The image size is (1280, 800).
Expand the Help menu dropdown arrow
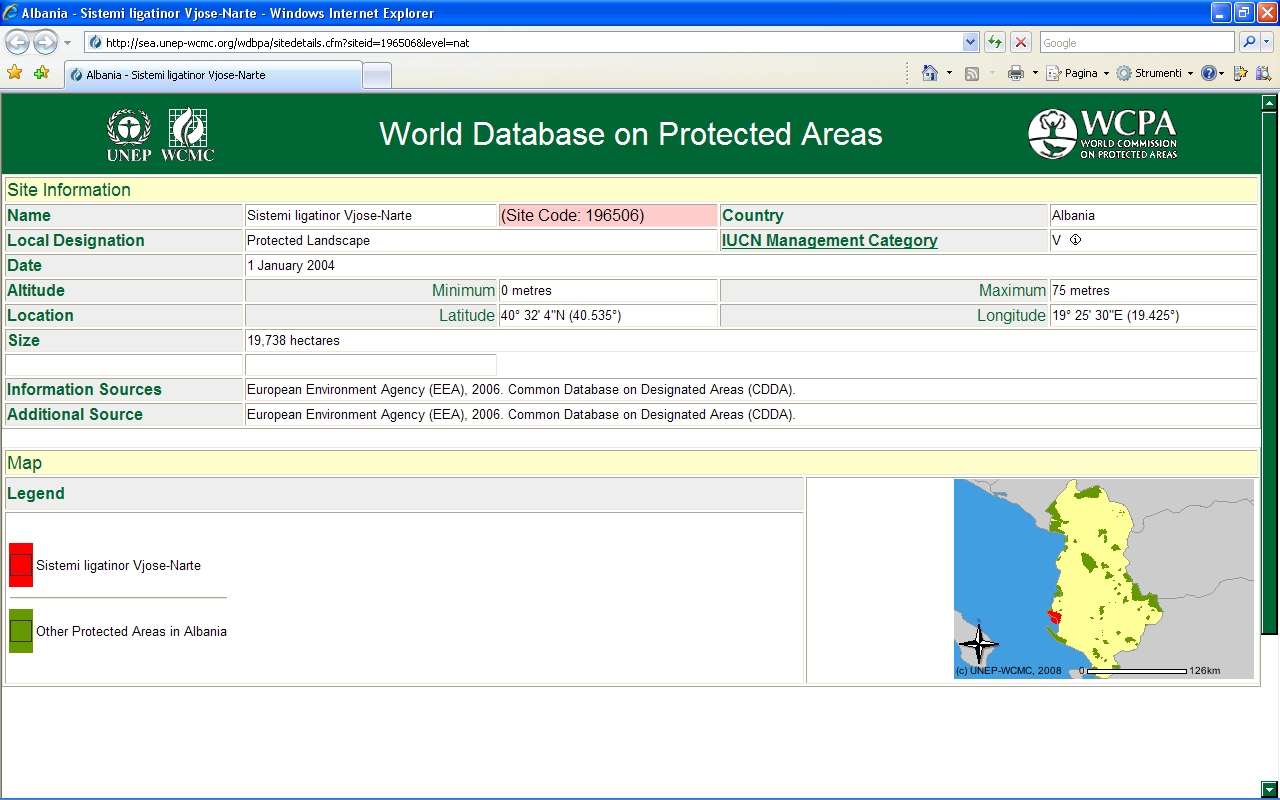click(x=1222, y=73)
